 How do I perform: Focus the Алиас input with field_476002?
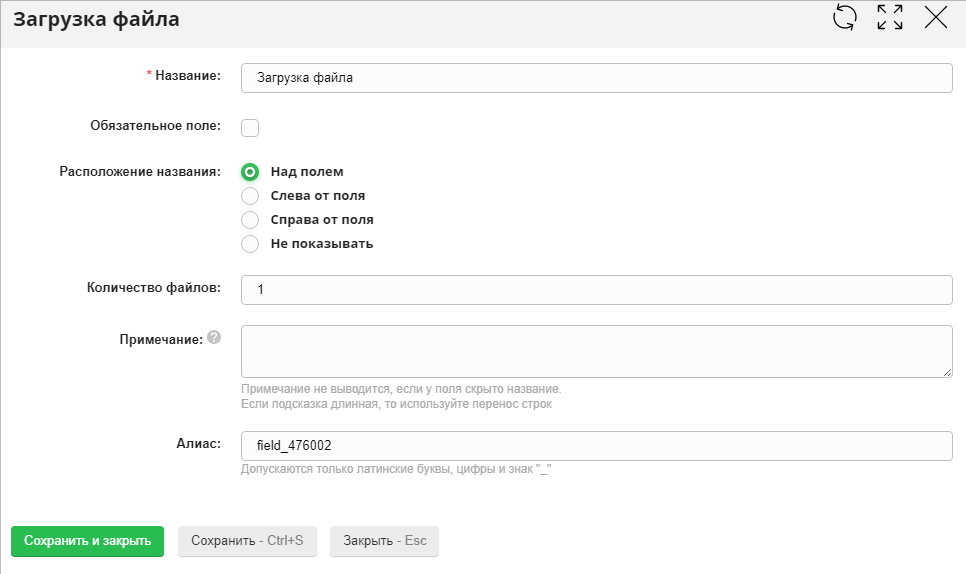click(x=596, y=446)
